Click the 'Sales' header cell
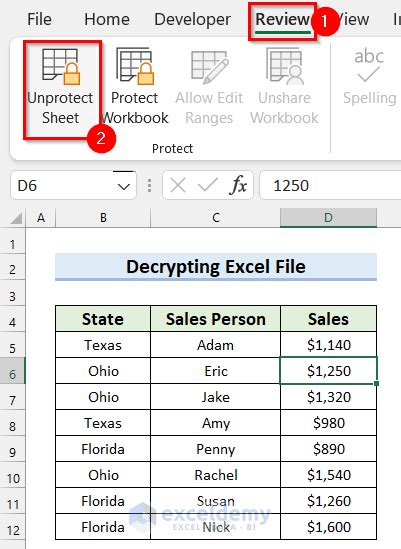Viewport: 401px width, 549px height. click(329, 319)
